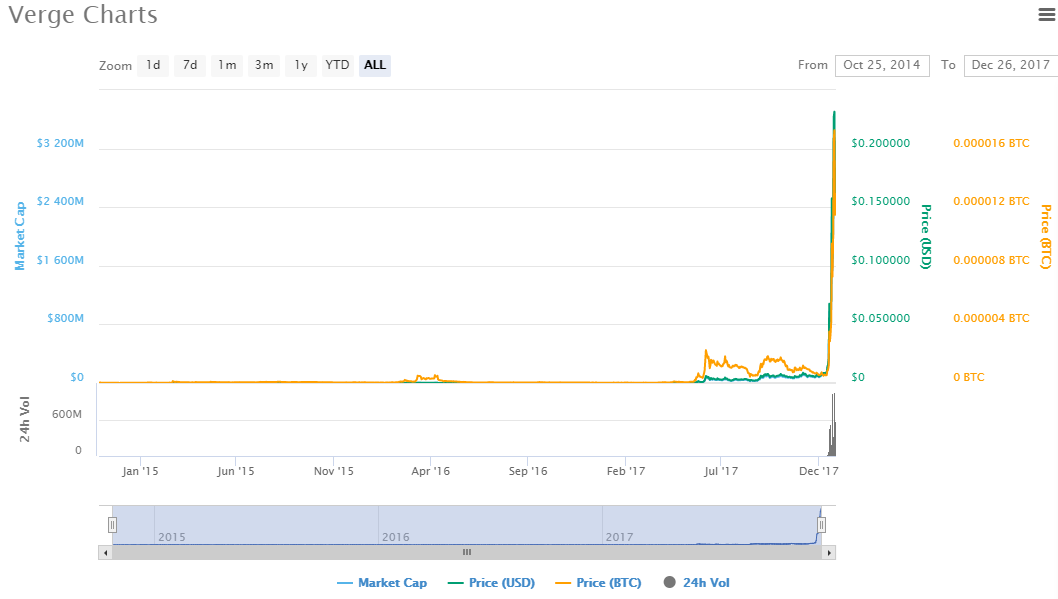The width and height of the screenshot is (1058, 599).
Task: Click the Feb '17 x-axis label
Action: click(x=625, y=471)
